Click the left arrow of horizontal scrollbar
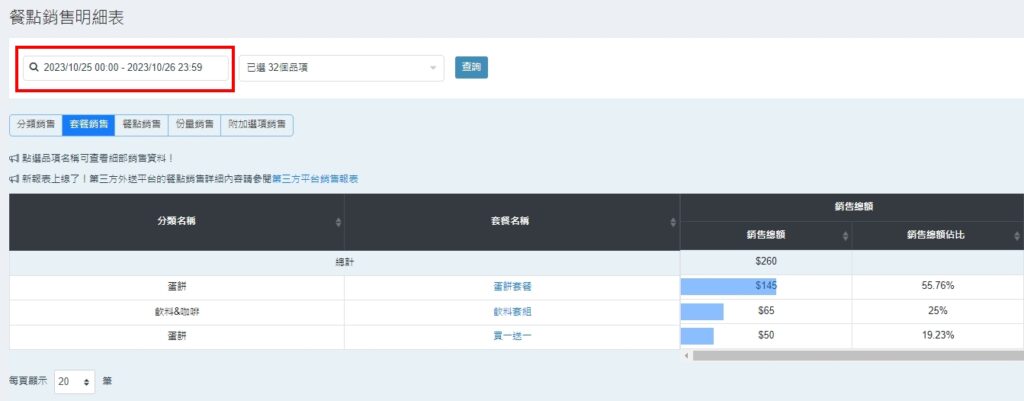 point(685,355)
